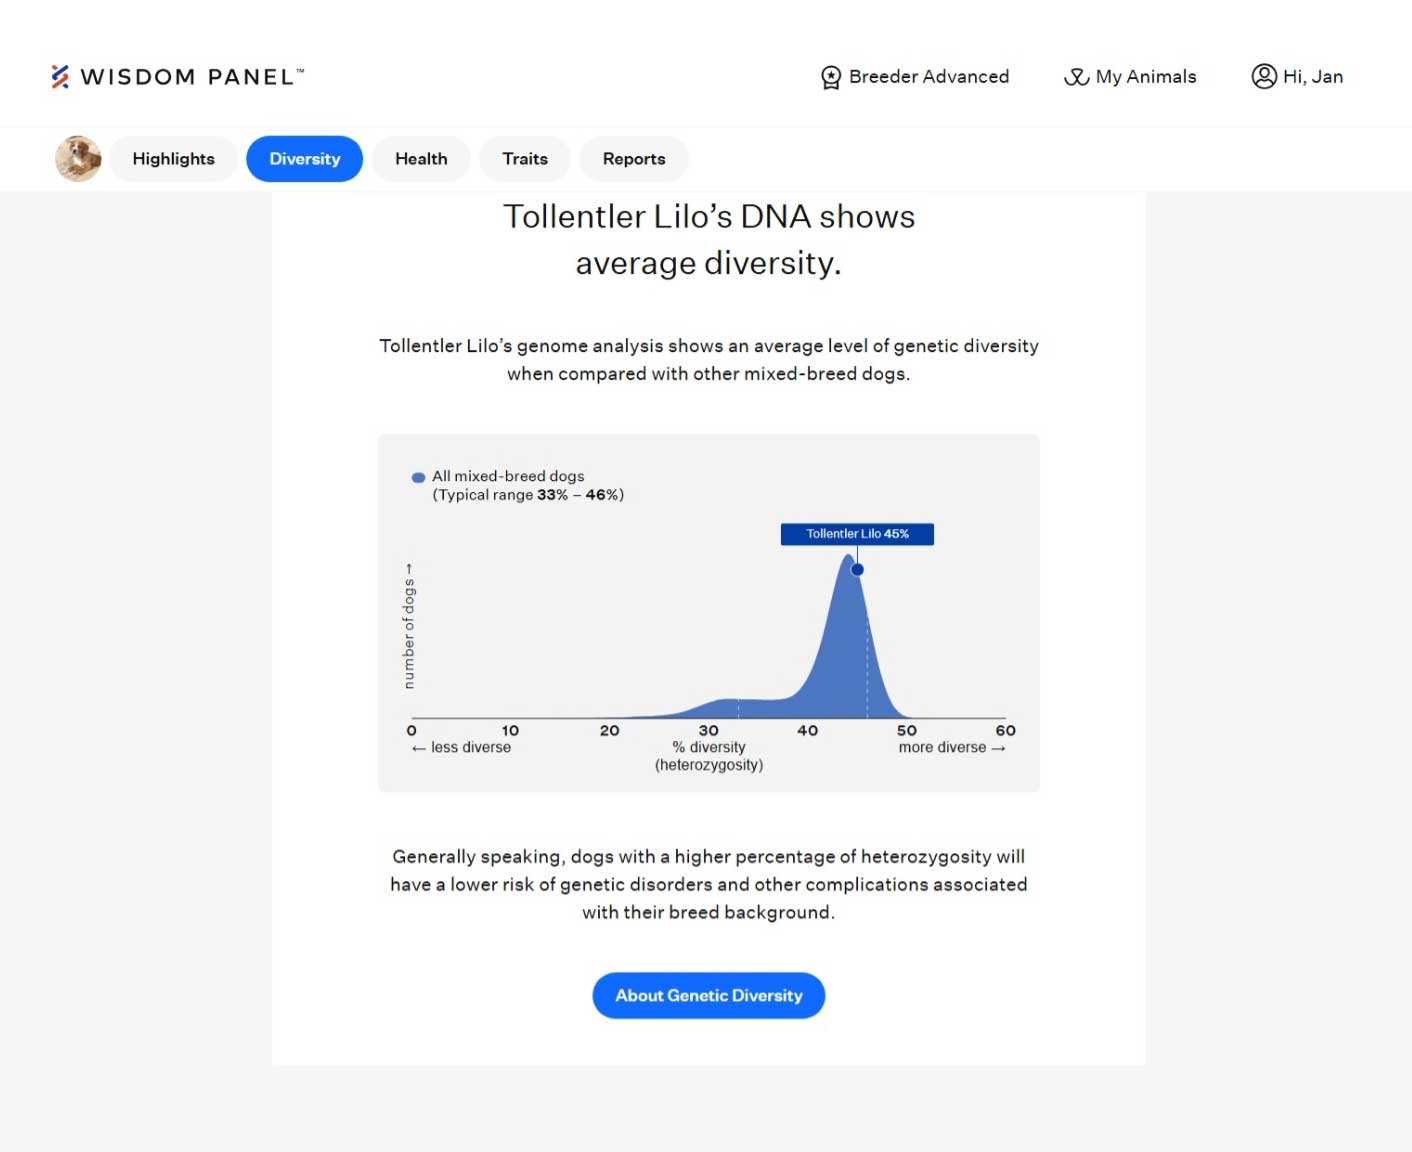Switch to the Highlights tab

pyautogui.click(x=173, y=159)
